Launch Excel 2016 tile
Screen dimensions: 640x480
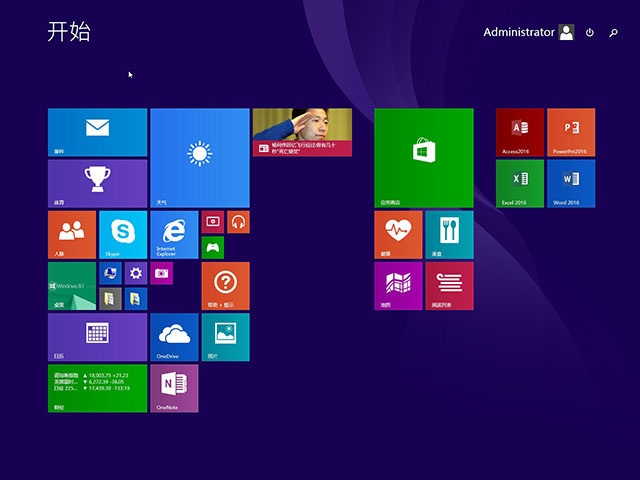(x=520, y=184)
